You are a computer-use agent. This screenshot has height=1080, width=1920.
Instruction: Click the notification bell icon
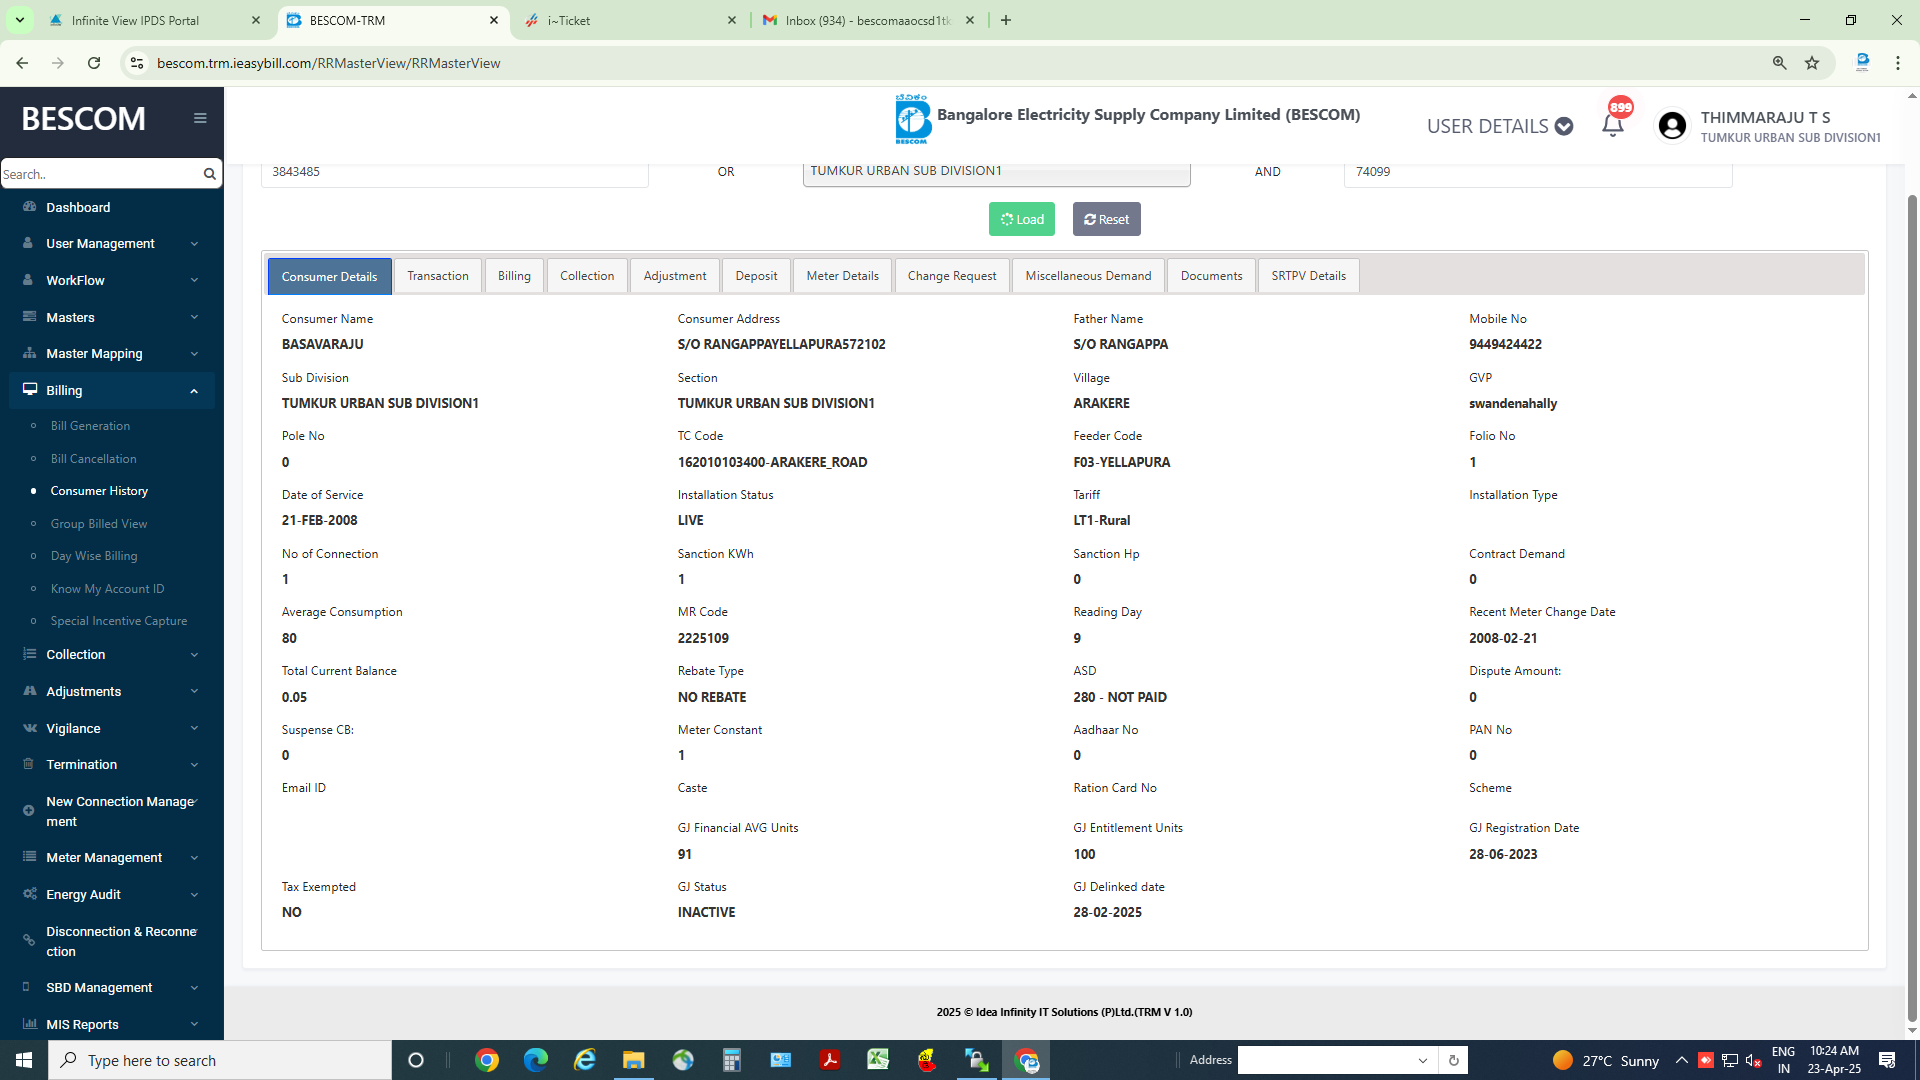tap(1612, 126)
